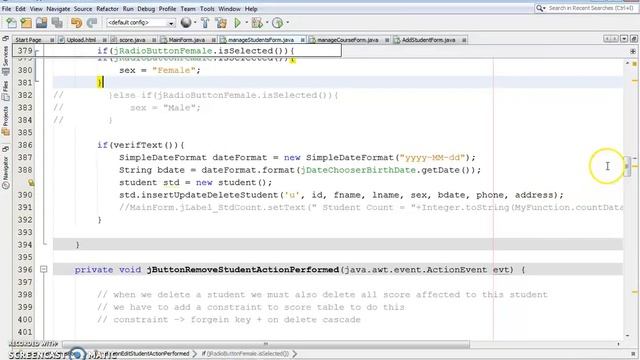This screenshot has height=360, width=640.
Task: Click the vertical scrollbar up arrow
Action: (627, 63)
